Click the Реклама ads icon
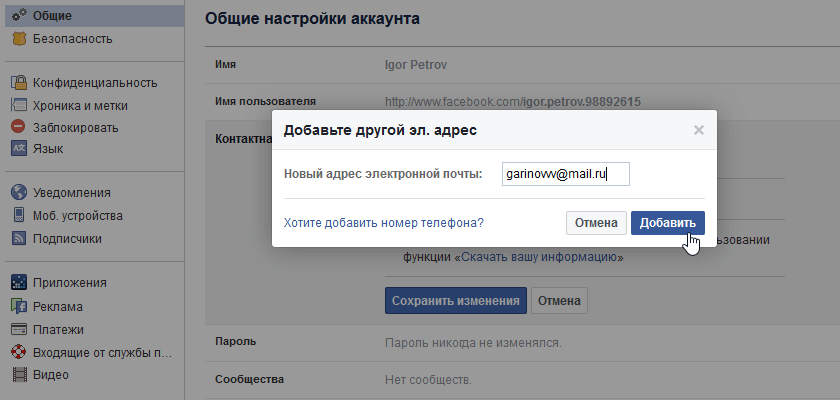 pyautogui.click(x=19, y=306)
